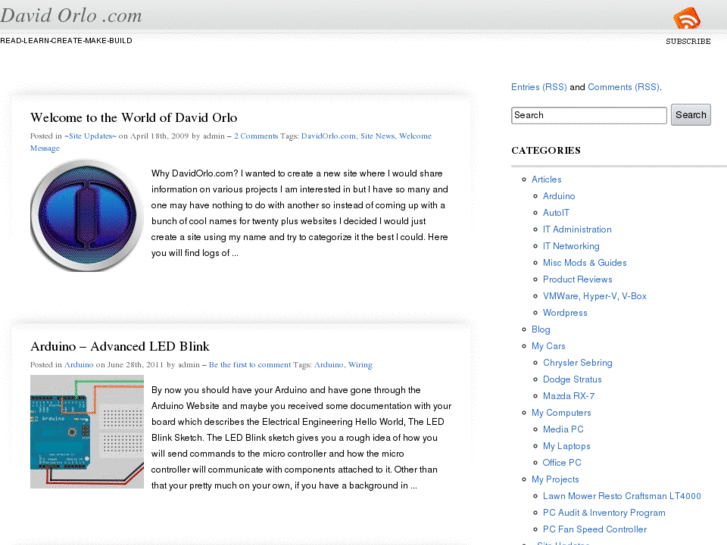Open the My Computers category
The width and height of the screenshot is (727, 545).
561,413
